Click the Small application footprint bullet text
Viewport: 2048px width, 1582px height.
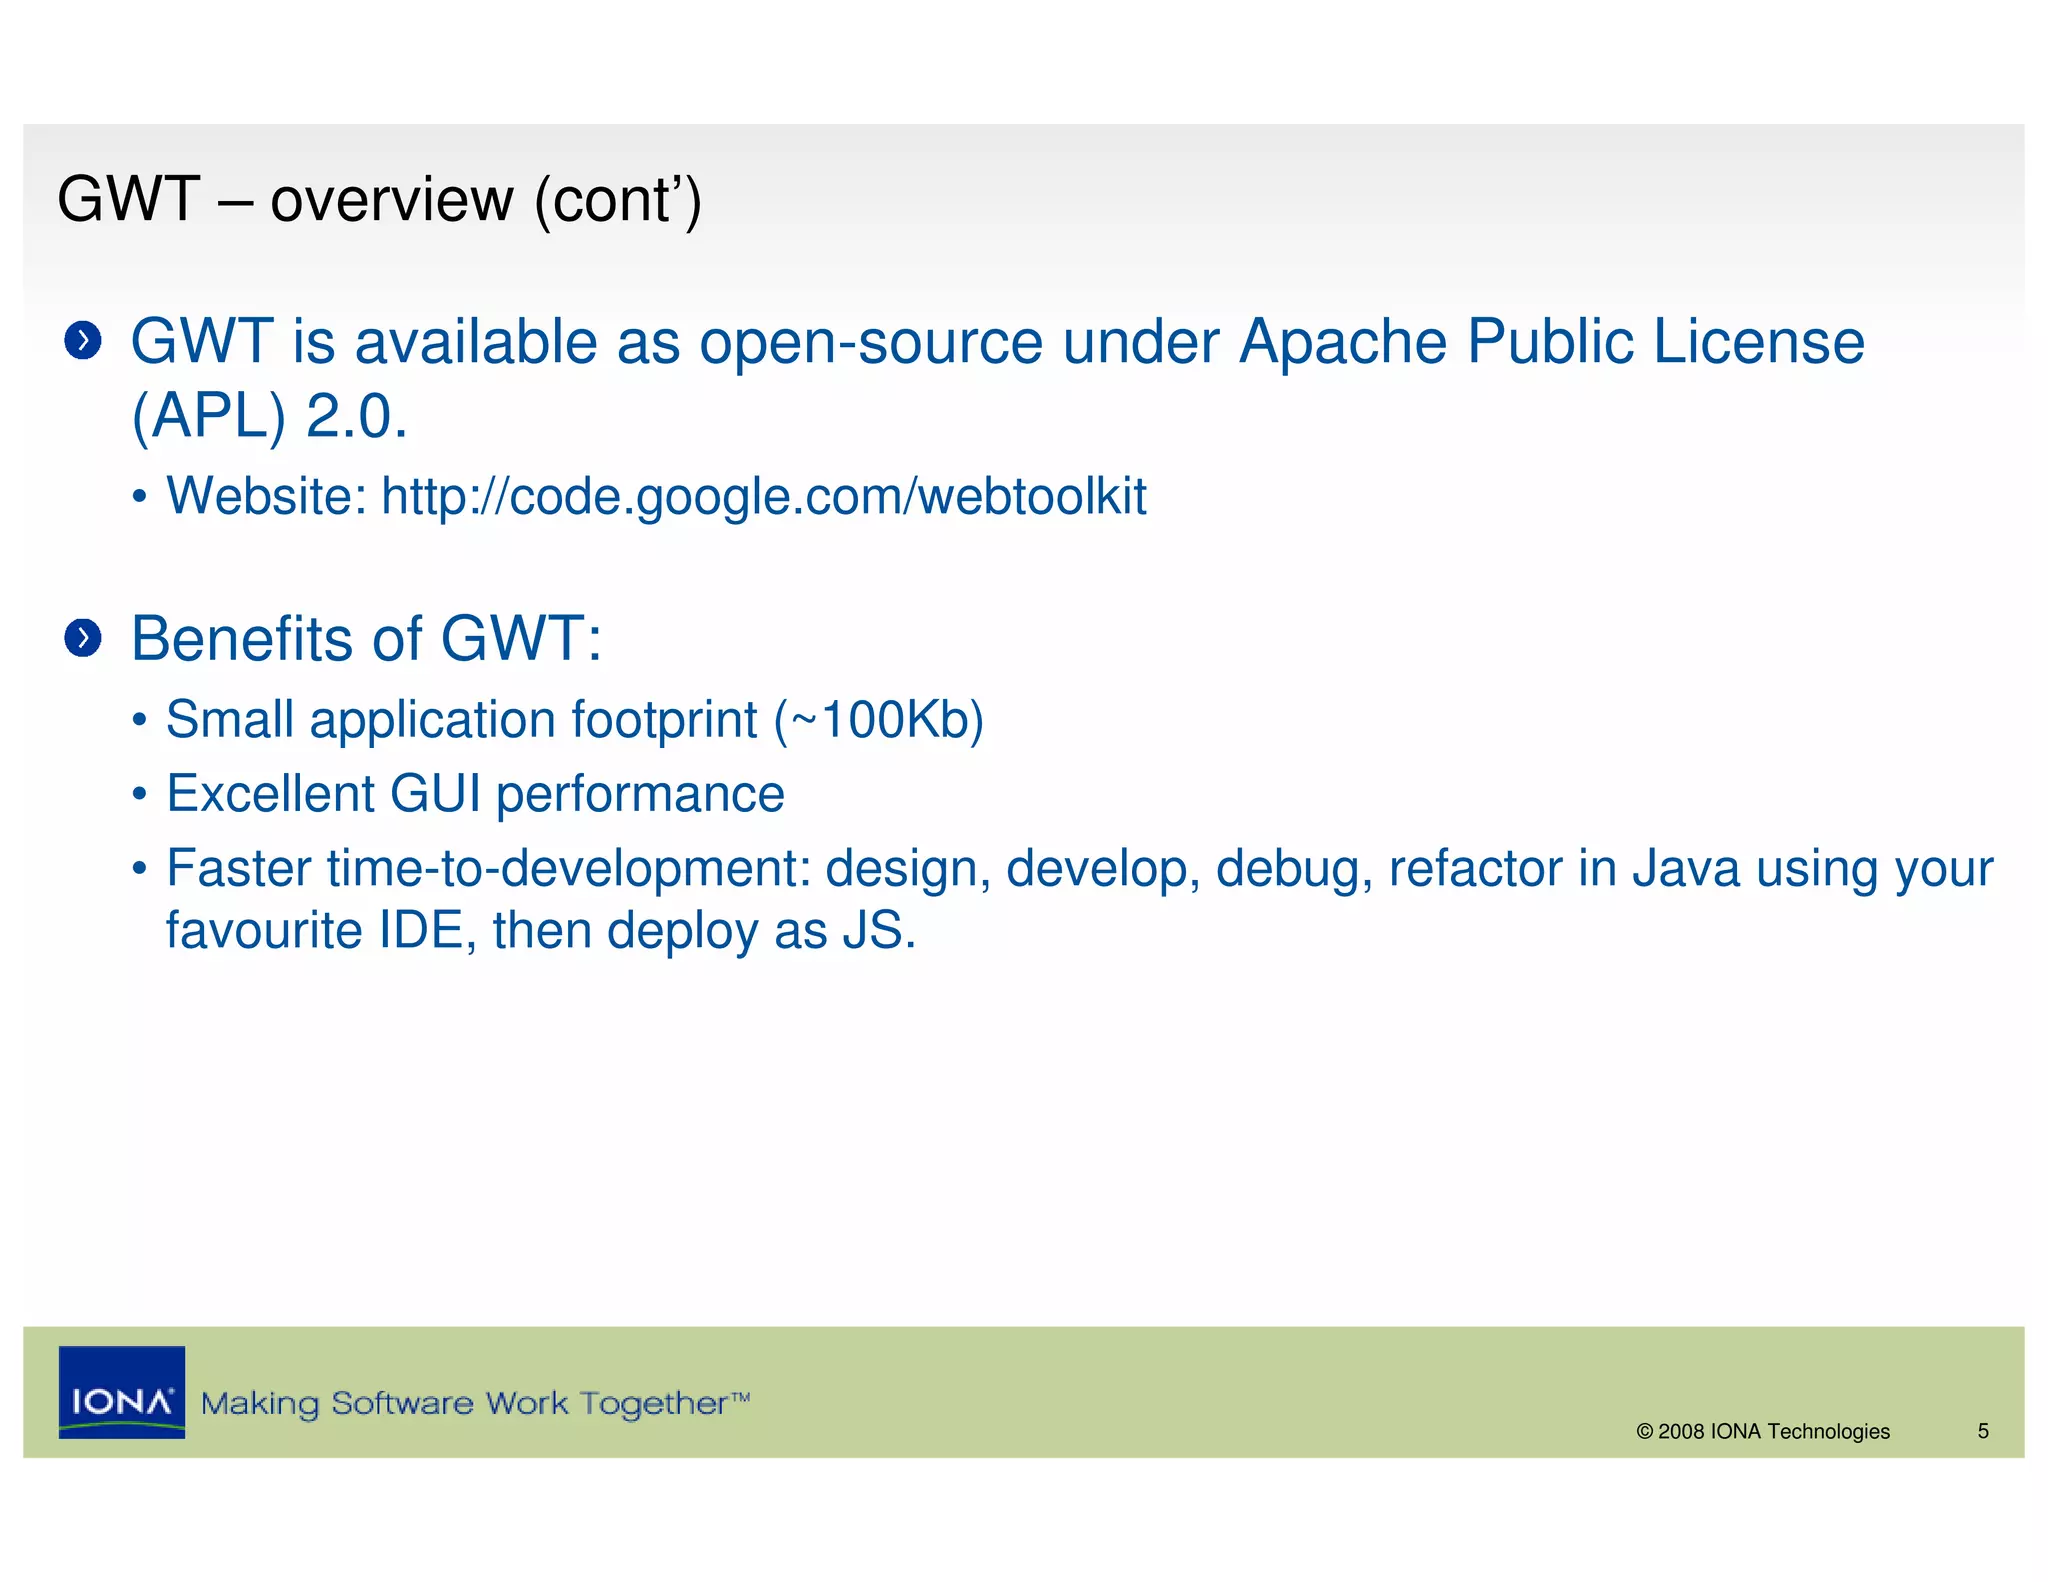click(x=461, y=720)
